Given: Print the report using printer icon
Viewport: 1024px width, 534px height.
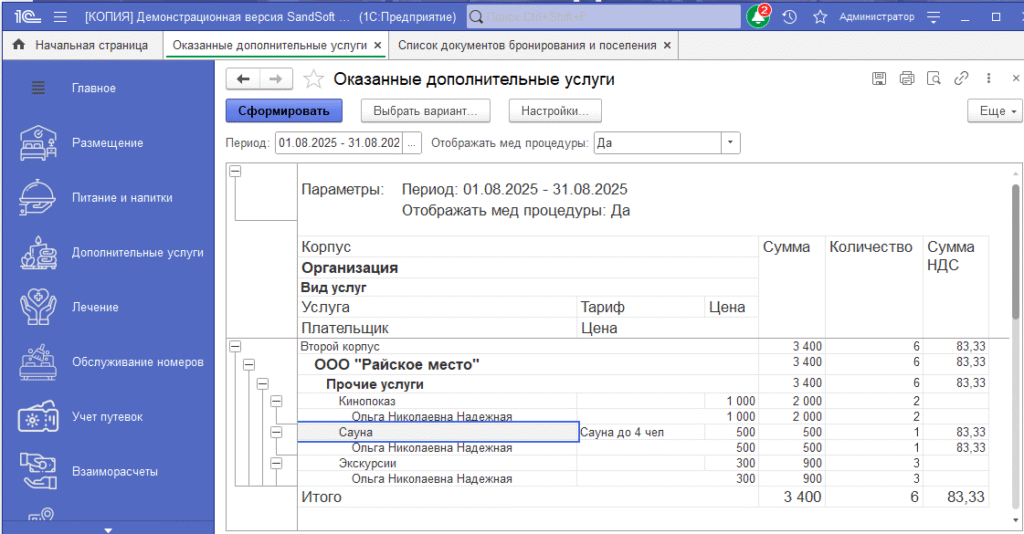Looking at the screenshot, I should coord(907,79).
